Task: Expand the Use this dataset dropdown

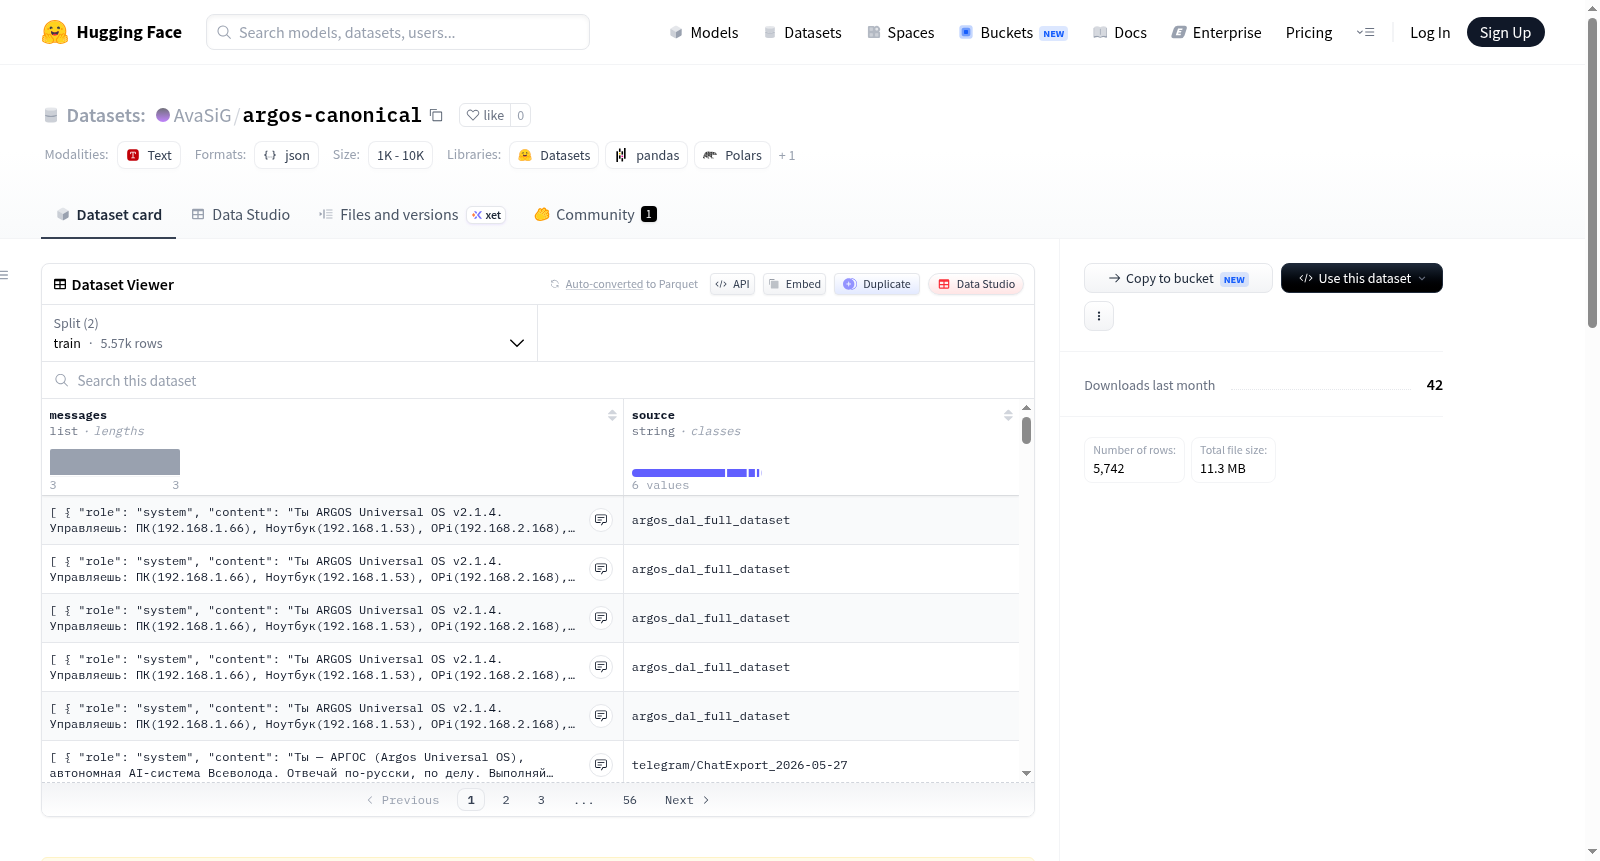Action: [1362, 278]
